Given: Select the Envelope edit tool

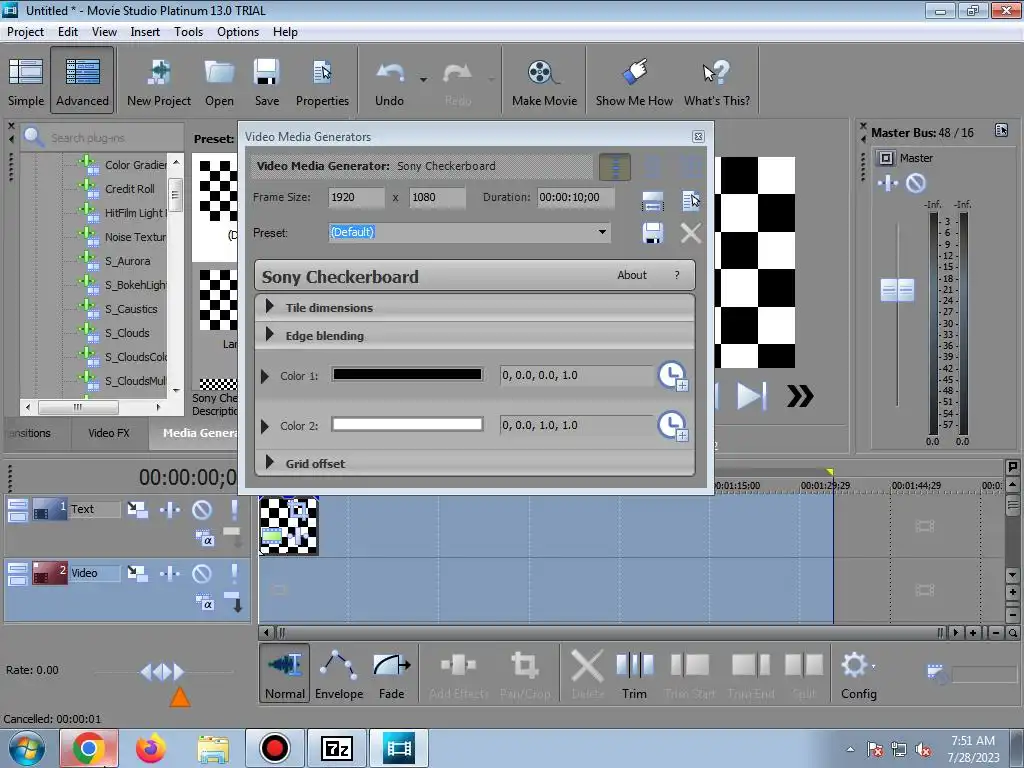Looking at the screenshot, I should click(339, 674).
